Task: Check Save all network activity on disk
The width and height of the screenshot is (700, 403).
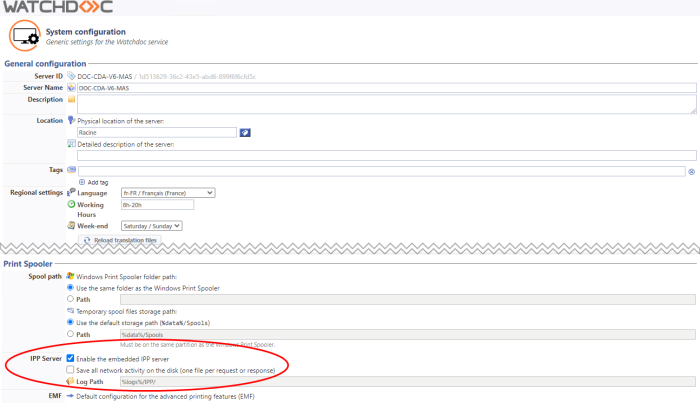Action: pos(70,369)
